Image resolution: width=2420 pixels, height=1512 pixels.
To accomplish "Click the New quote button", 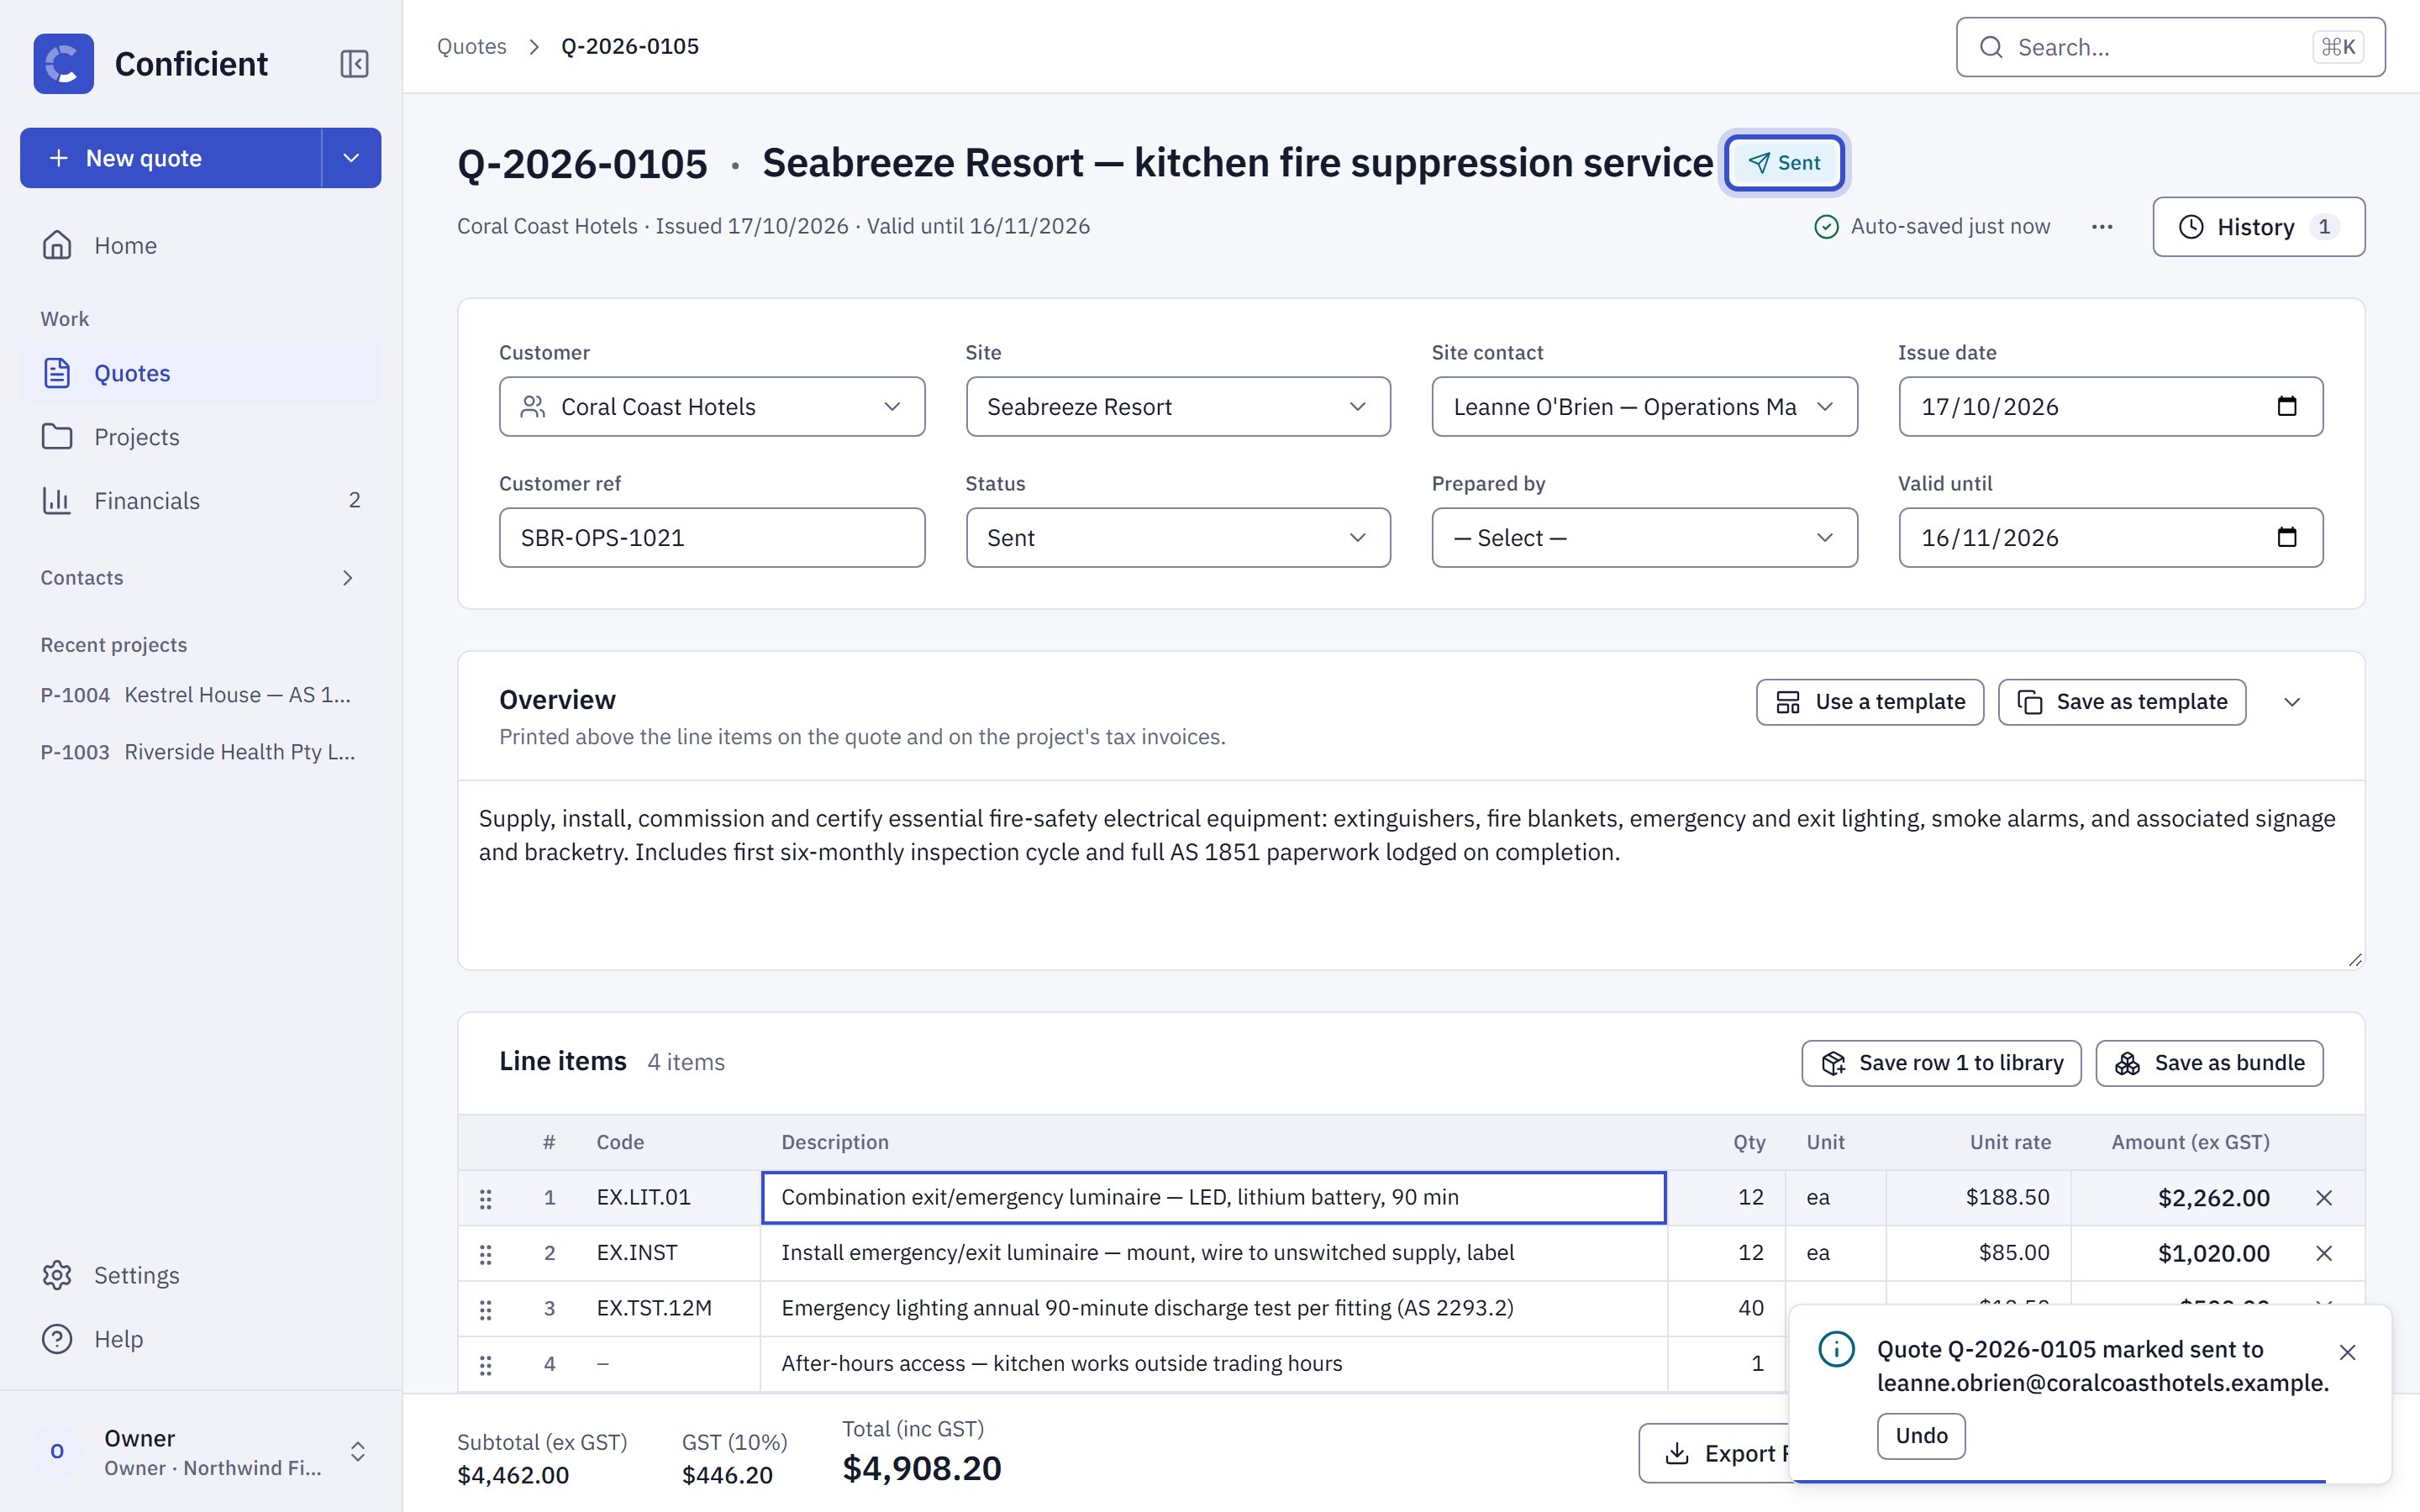I will pyautogui.click(x=171, y=158).
